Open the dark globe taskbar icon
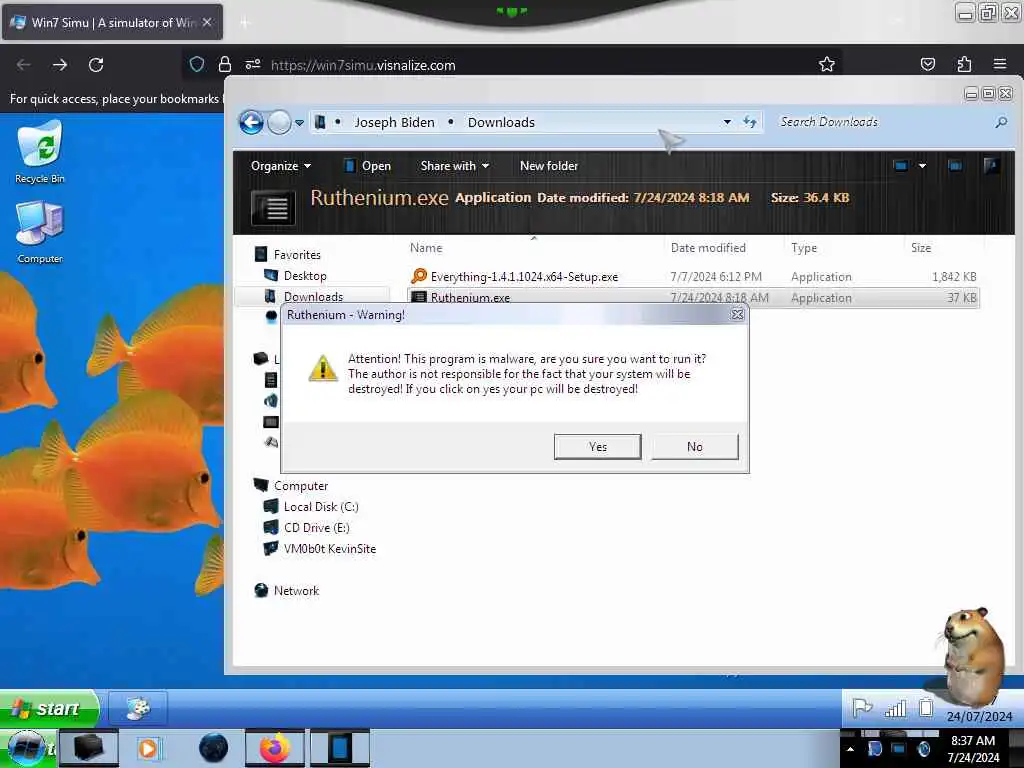 point(214,748)
